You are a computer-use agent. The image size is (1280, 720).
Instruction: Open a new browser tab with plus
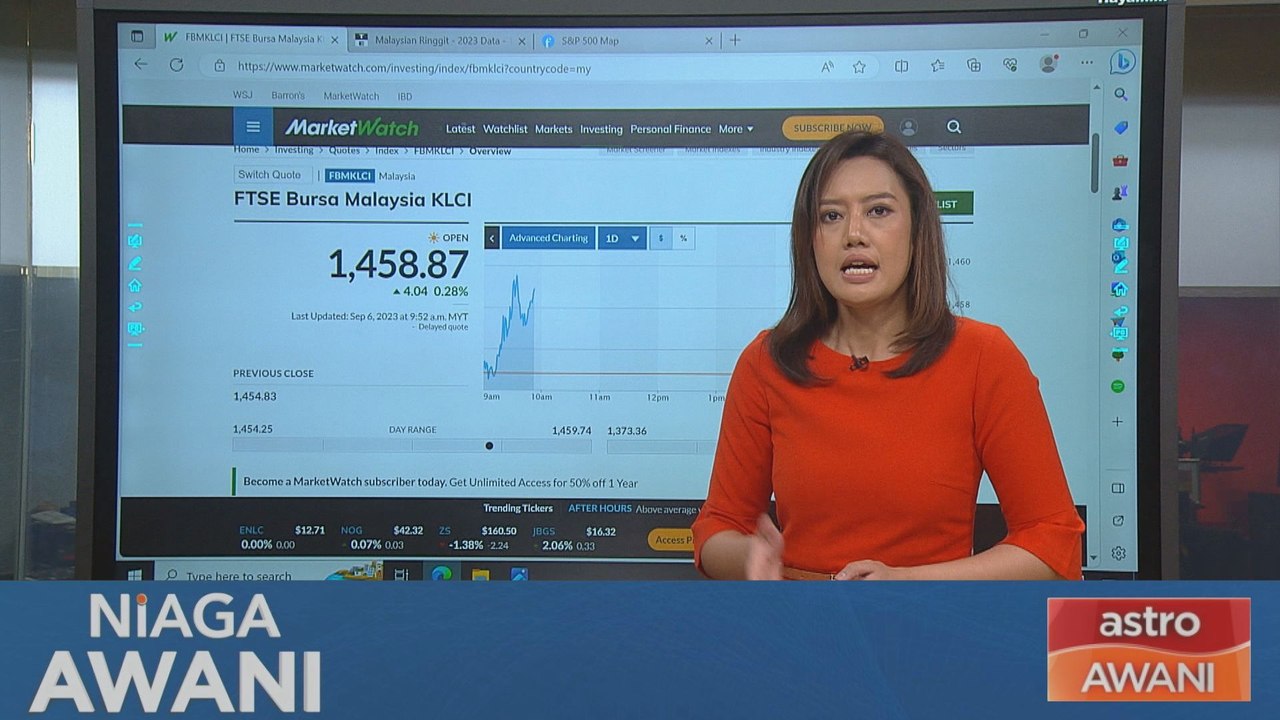[735, 40]
